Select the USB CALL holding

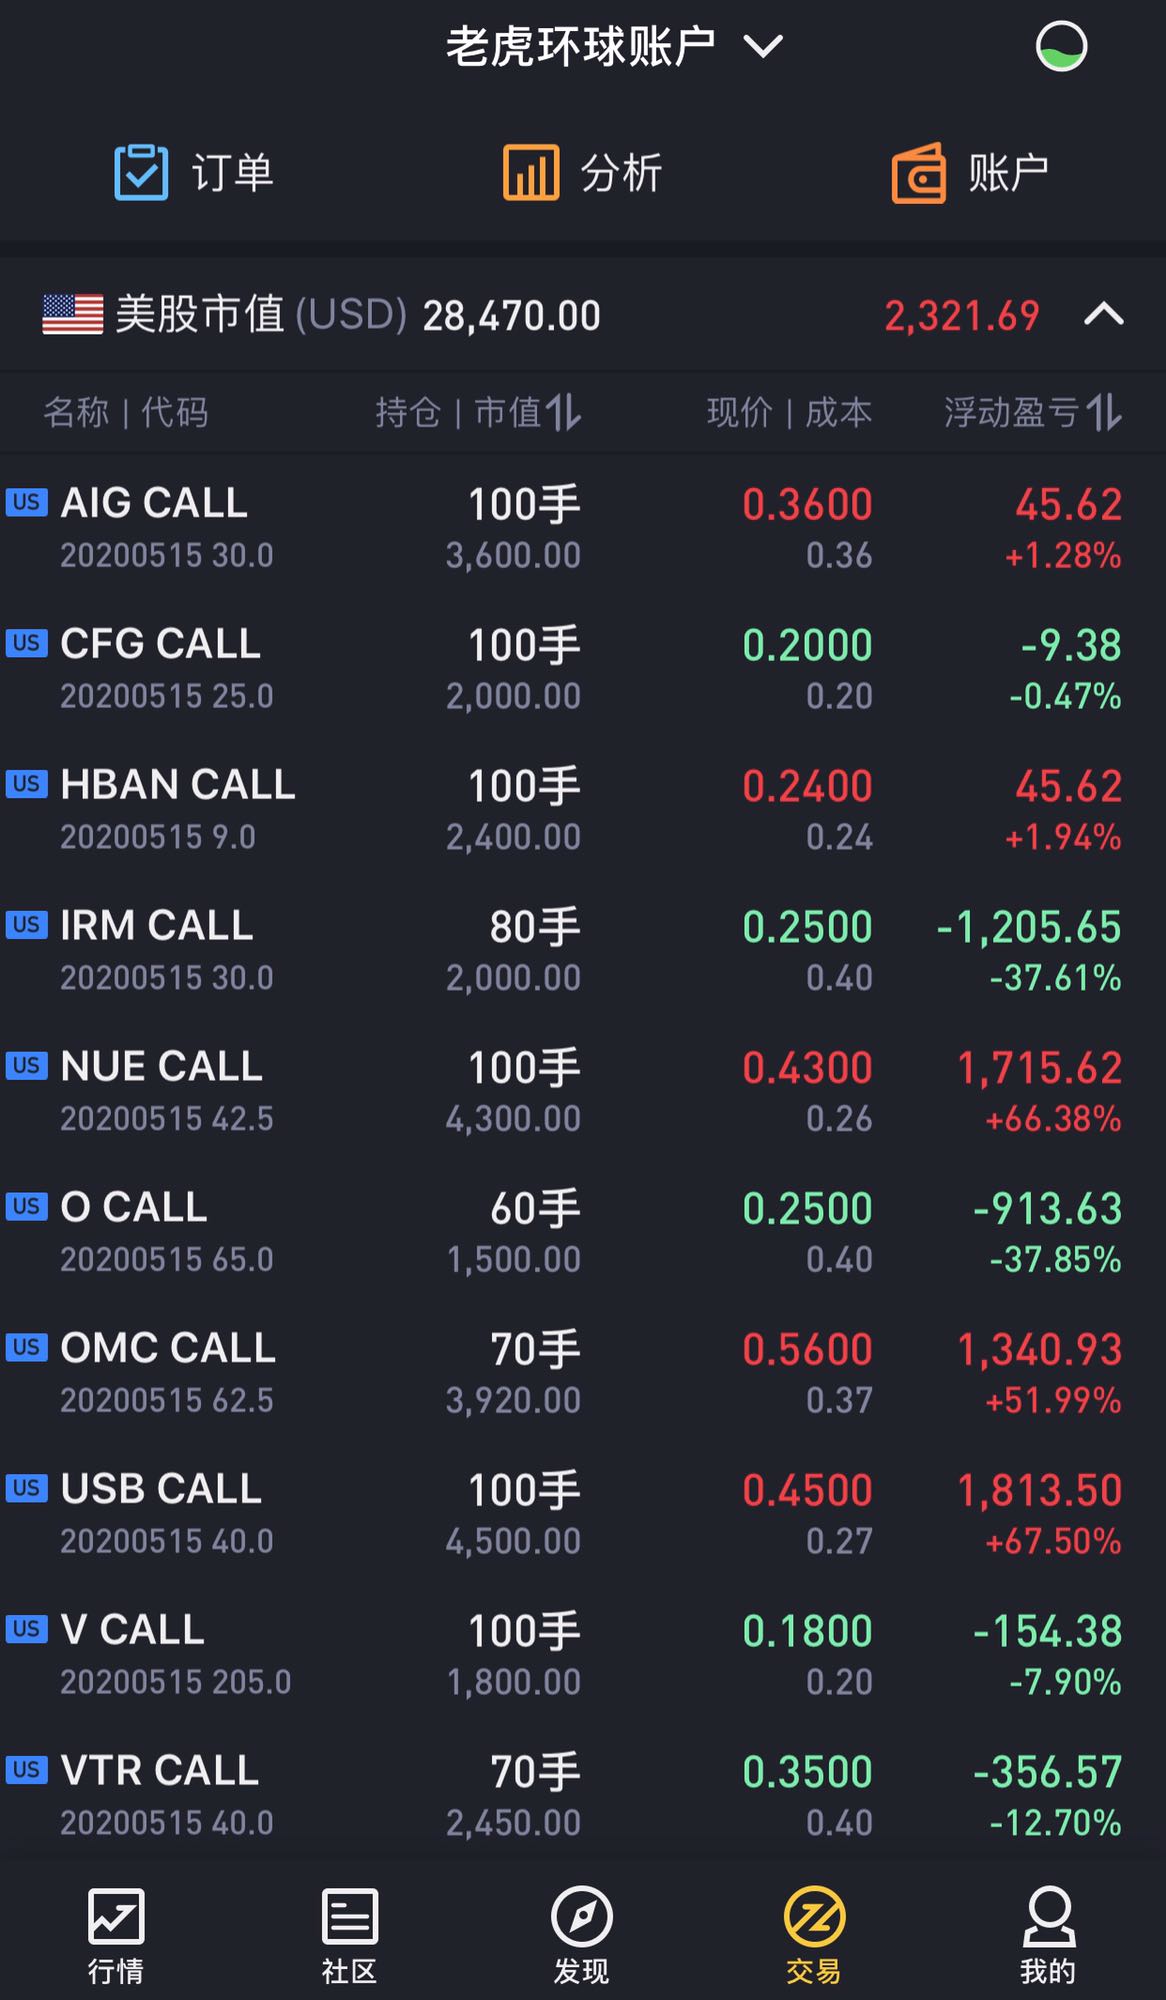point(583,1514)
